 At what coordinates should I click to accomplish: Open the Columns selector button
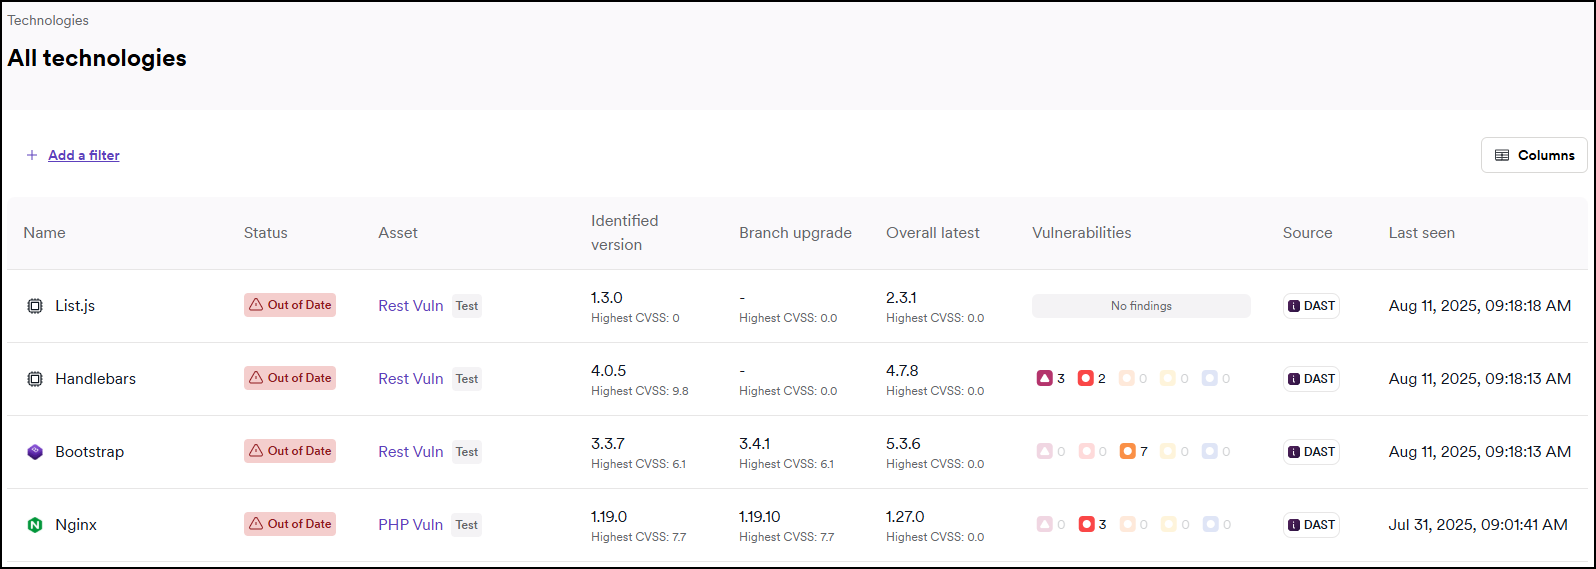1534,155
